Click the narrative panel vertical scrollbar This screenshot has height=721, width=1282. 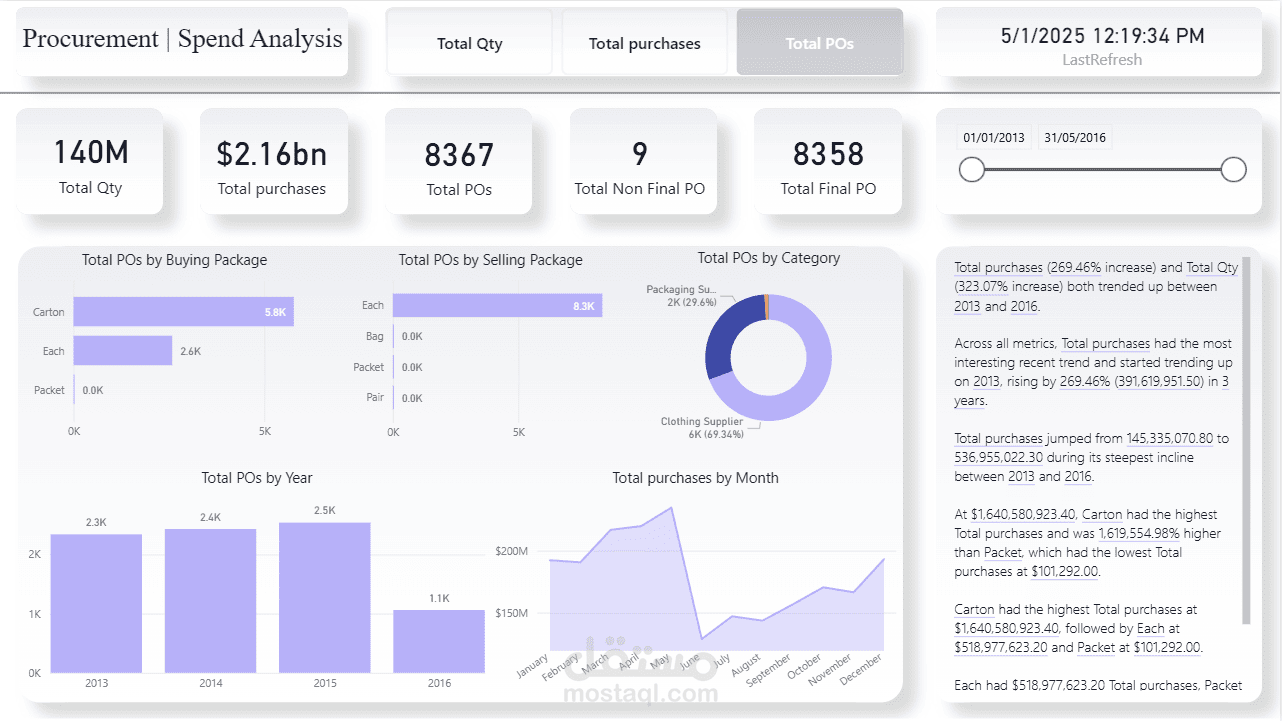(x=1246, y=440)
